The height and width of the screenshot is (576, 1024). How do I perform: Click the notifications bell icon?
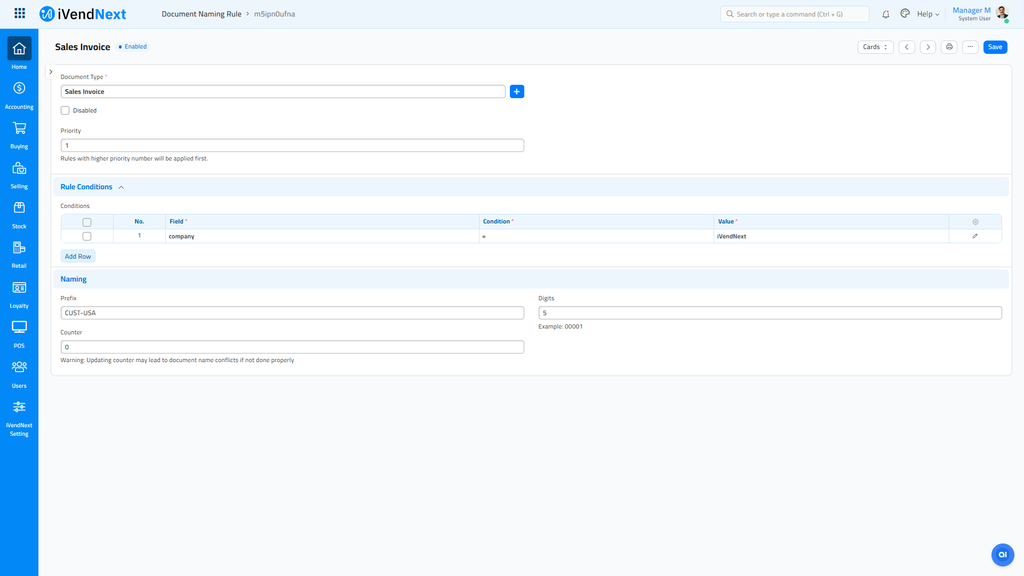tap(885, 14)
